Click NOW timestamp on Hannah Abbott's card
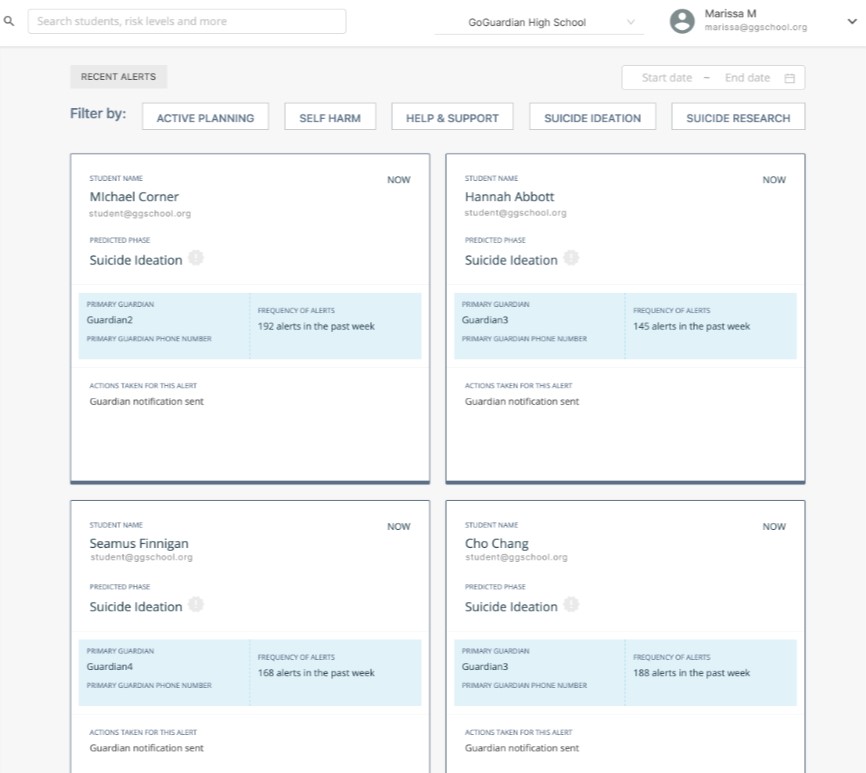 (774, 180)
